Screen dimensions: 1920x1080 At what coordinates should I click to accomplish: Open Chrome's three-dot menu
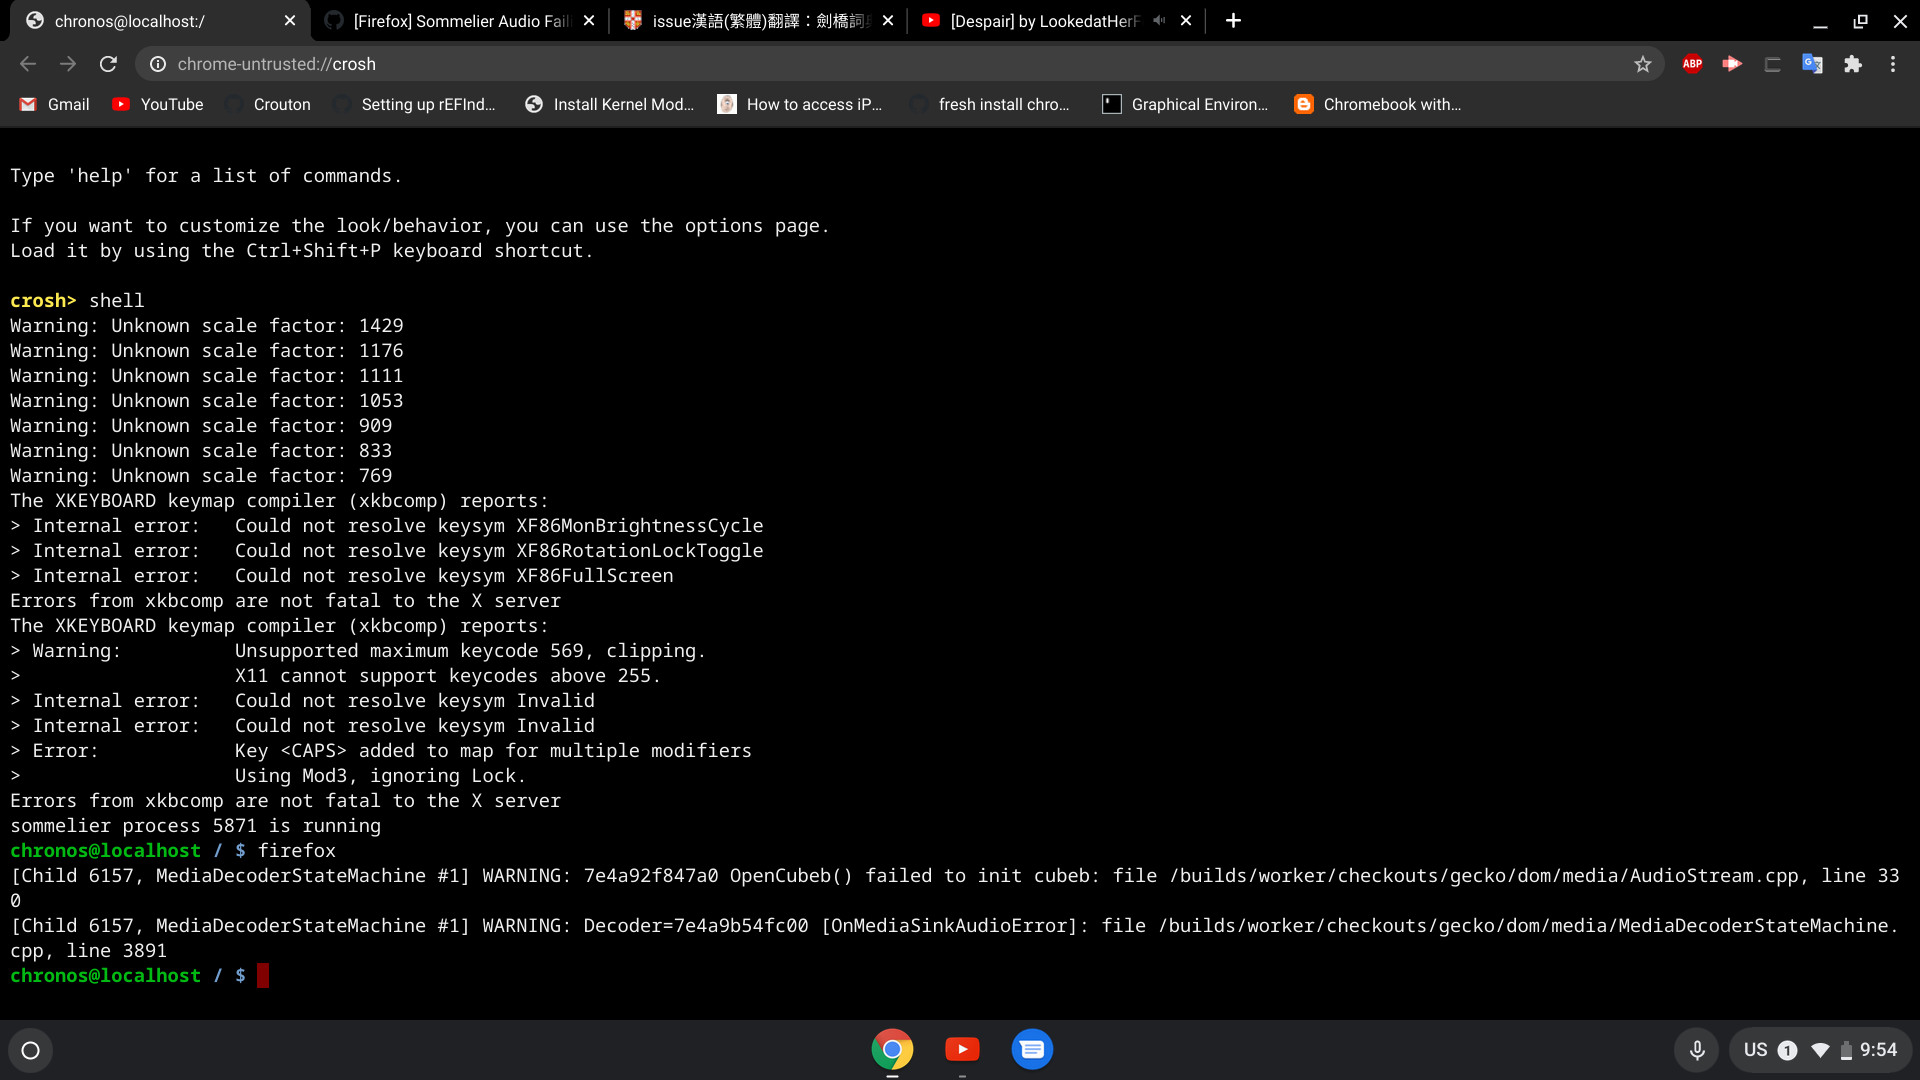tap(1893, 63)
